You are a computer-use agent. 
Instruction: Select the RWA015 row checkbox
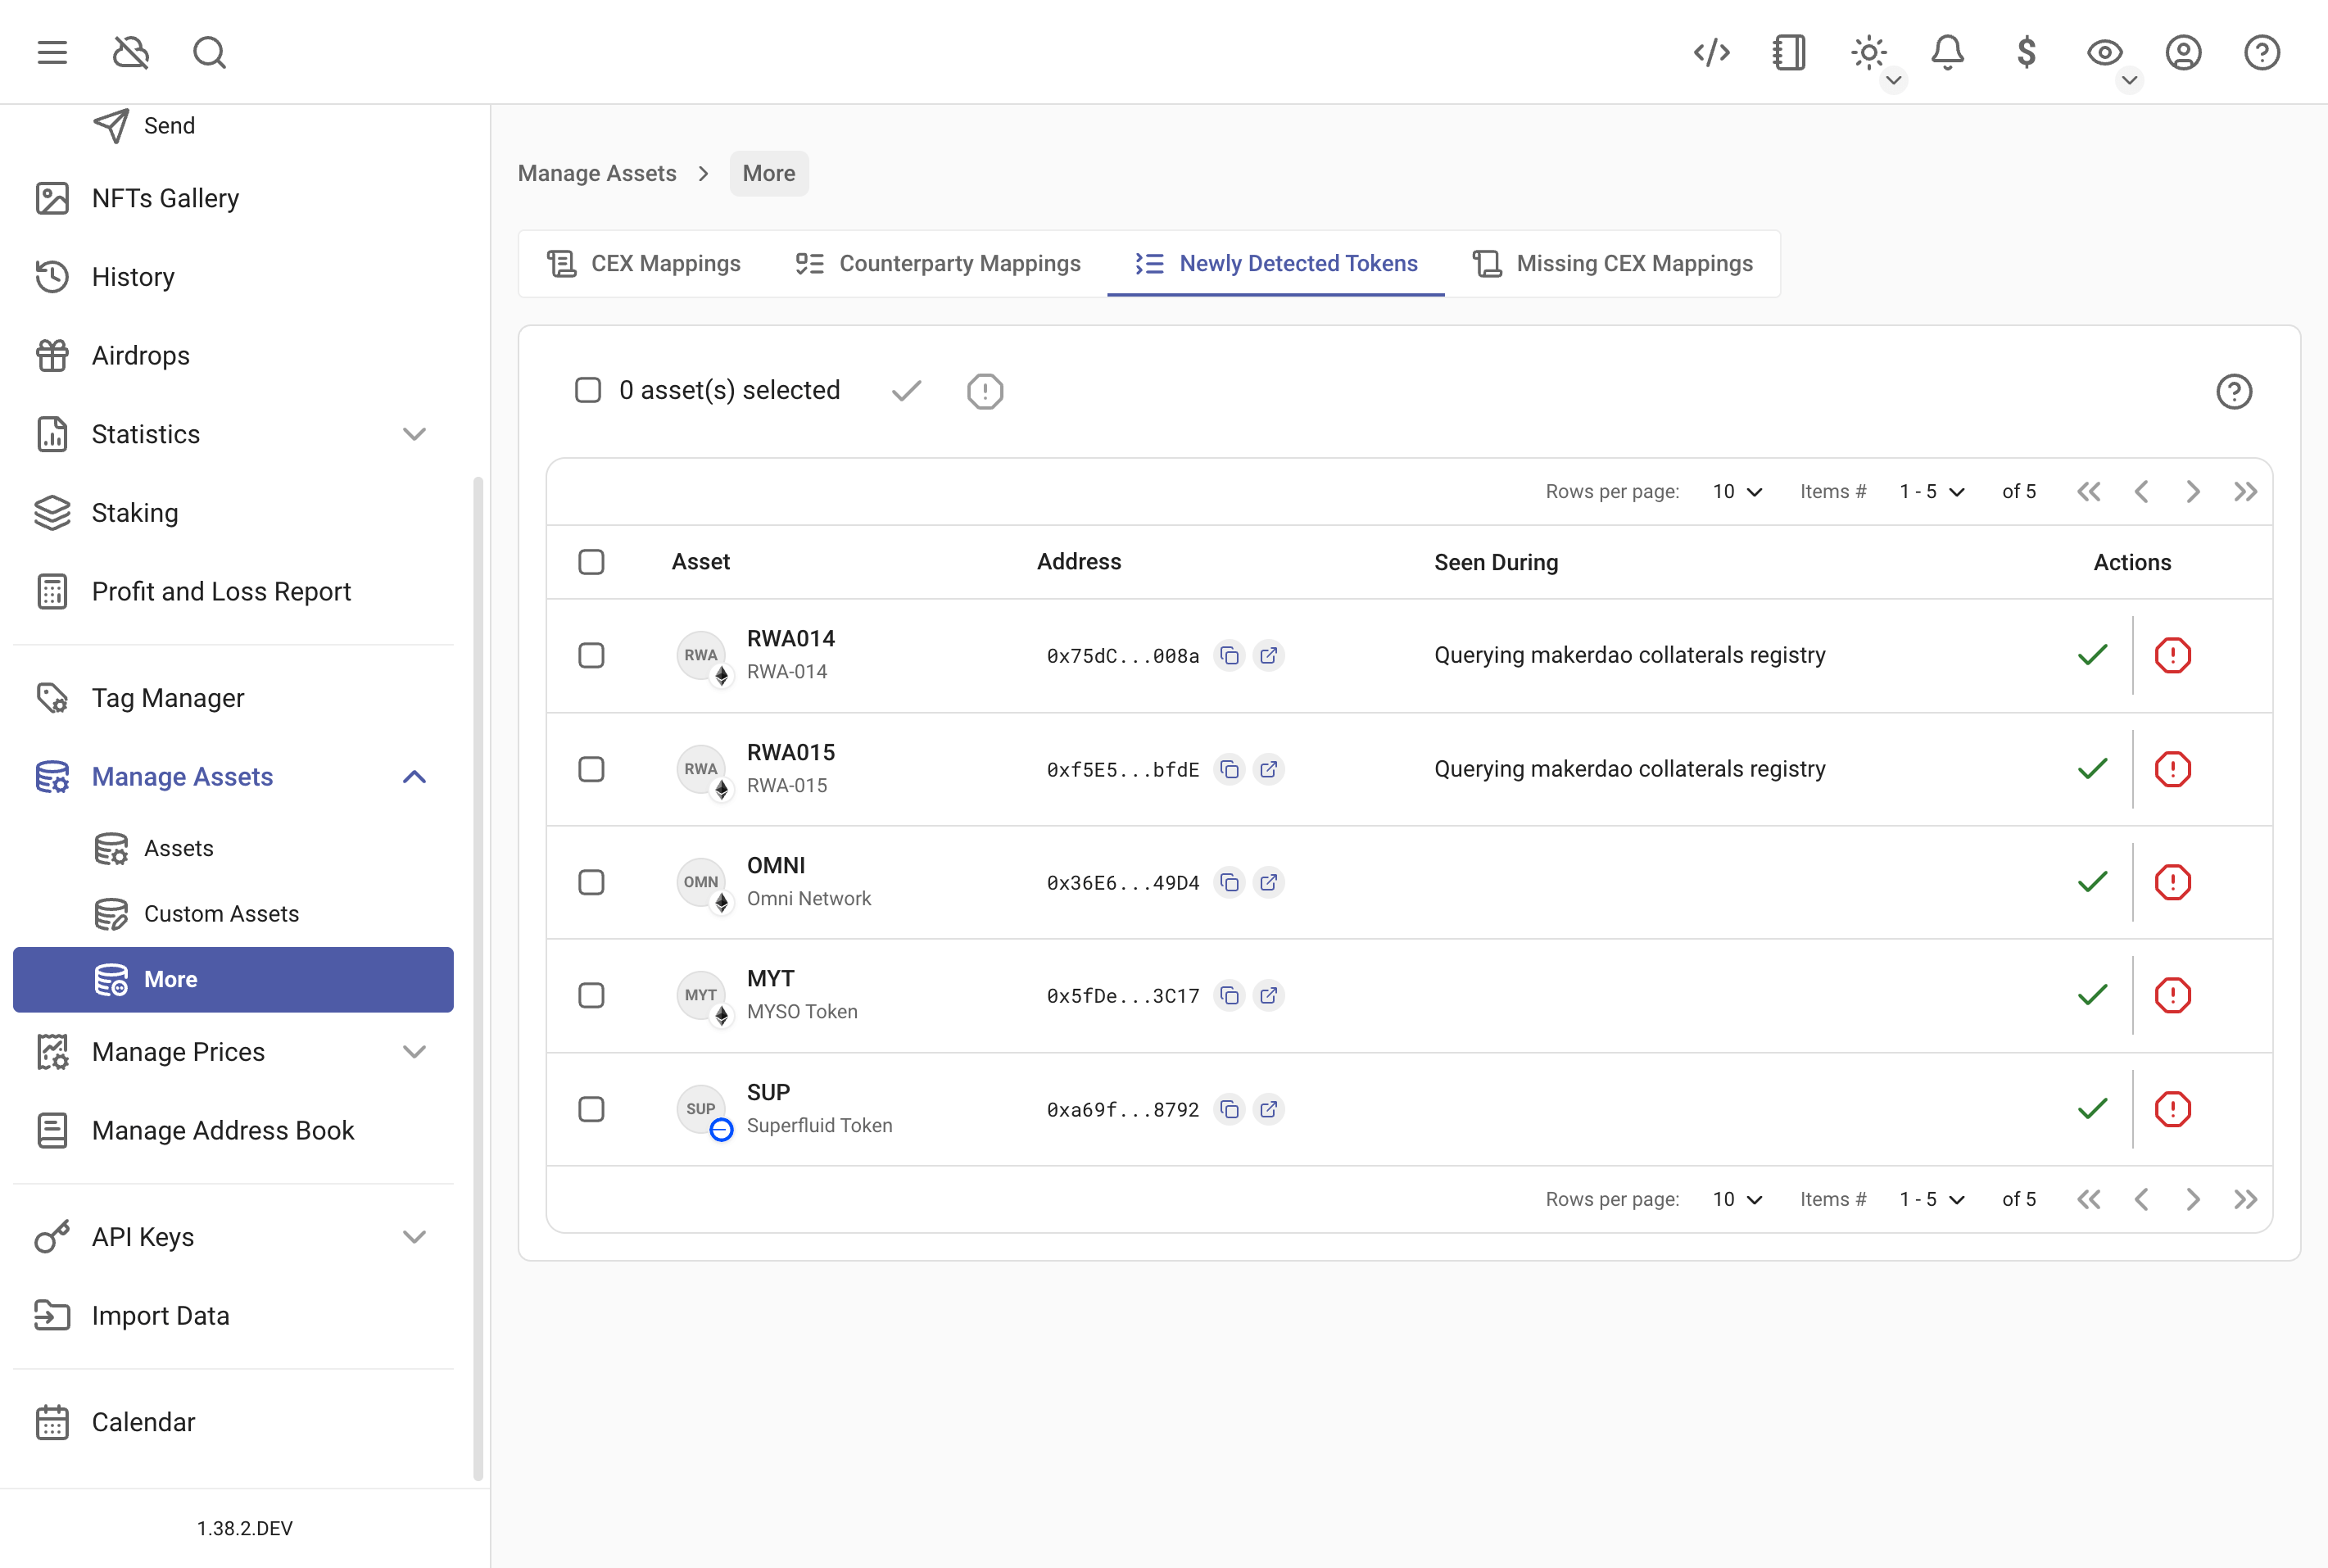pos(591,769)
